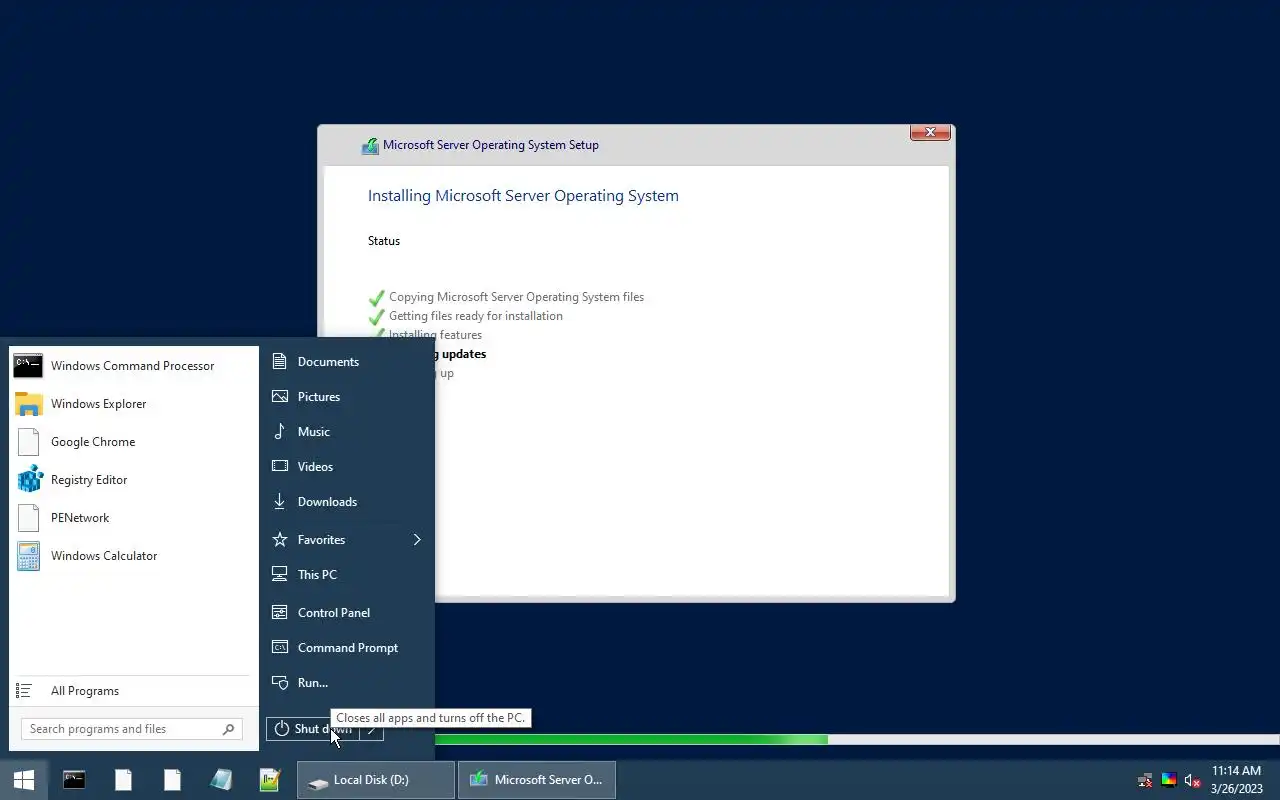The width and height of the screenshot is (1280, 800).
Task: Open This PC from Start menu
Action: (x=347, y=575)
